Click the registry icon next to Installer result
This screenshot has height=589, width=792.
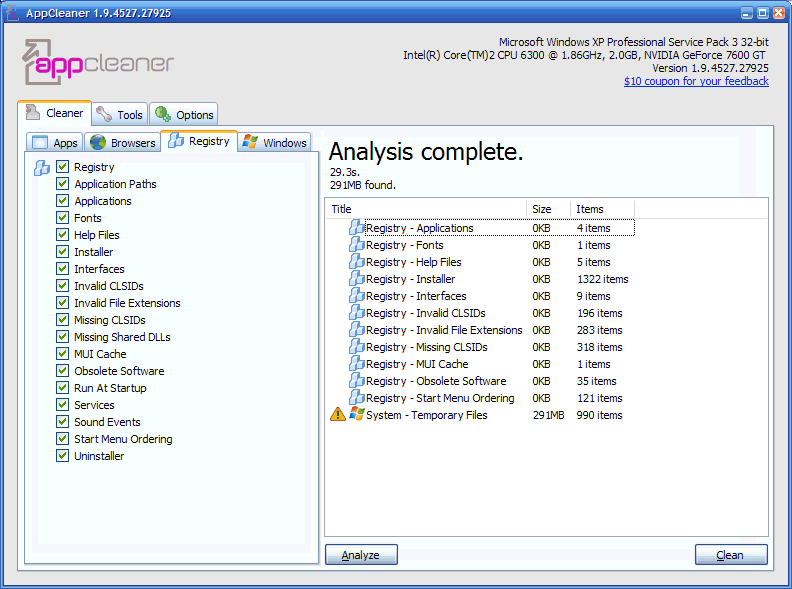pos(357,279)
